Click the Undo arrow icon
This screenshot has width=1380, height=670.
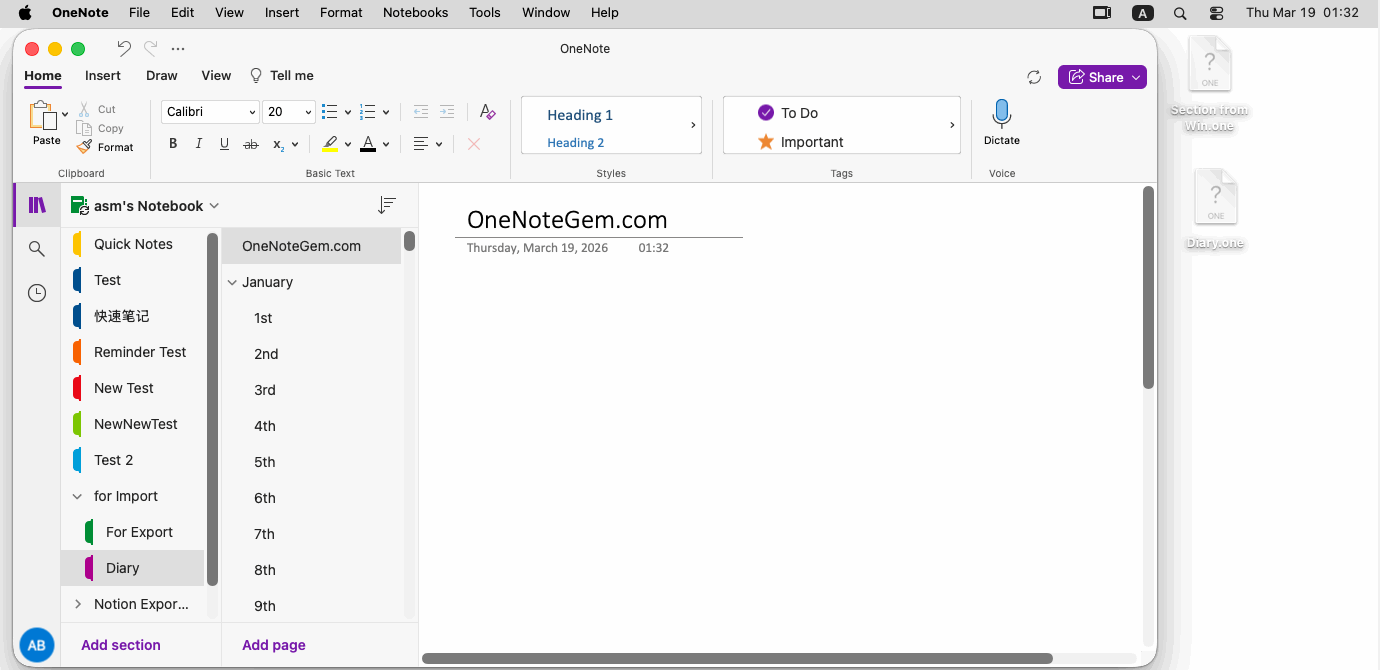click(124, 48)
